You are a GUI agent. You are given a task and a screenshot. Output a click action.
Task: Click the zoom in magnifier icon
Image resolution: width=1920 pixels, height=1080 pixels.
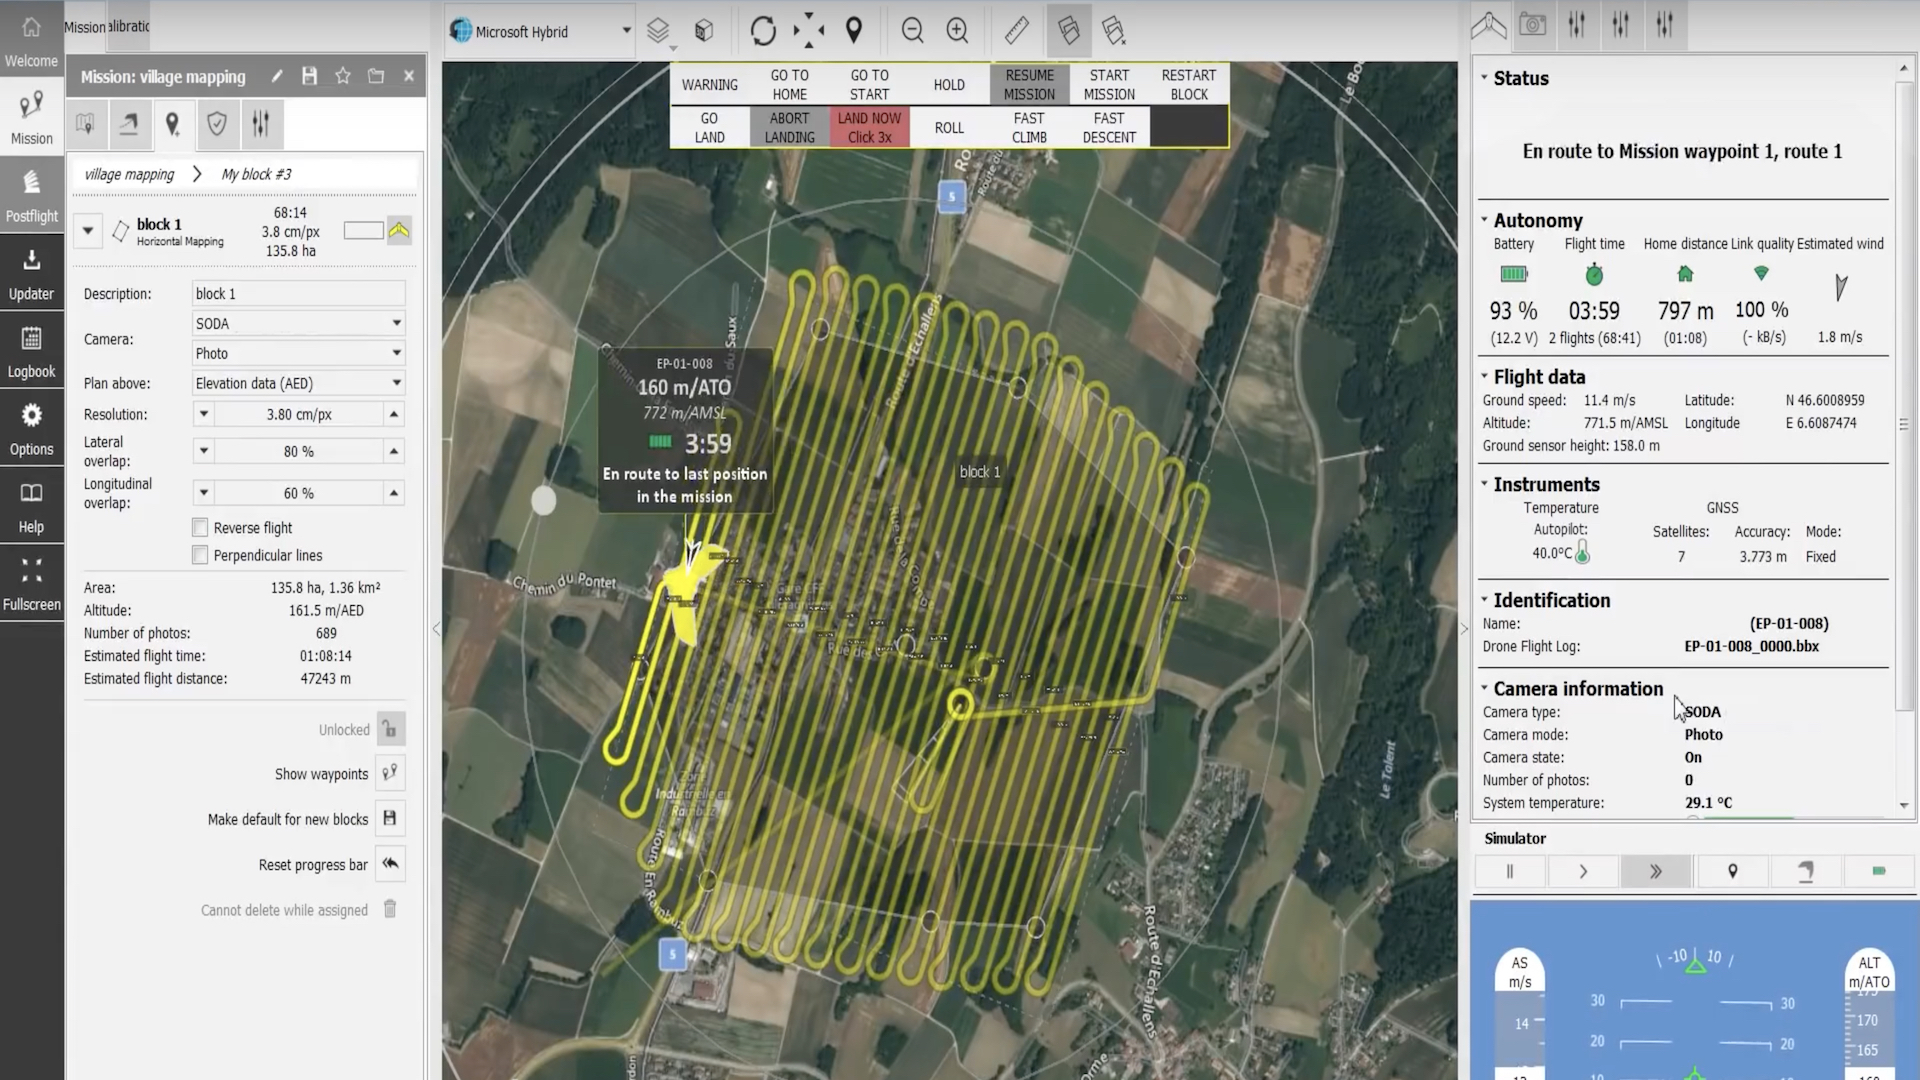coord(957,31)
